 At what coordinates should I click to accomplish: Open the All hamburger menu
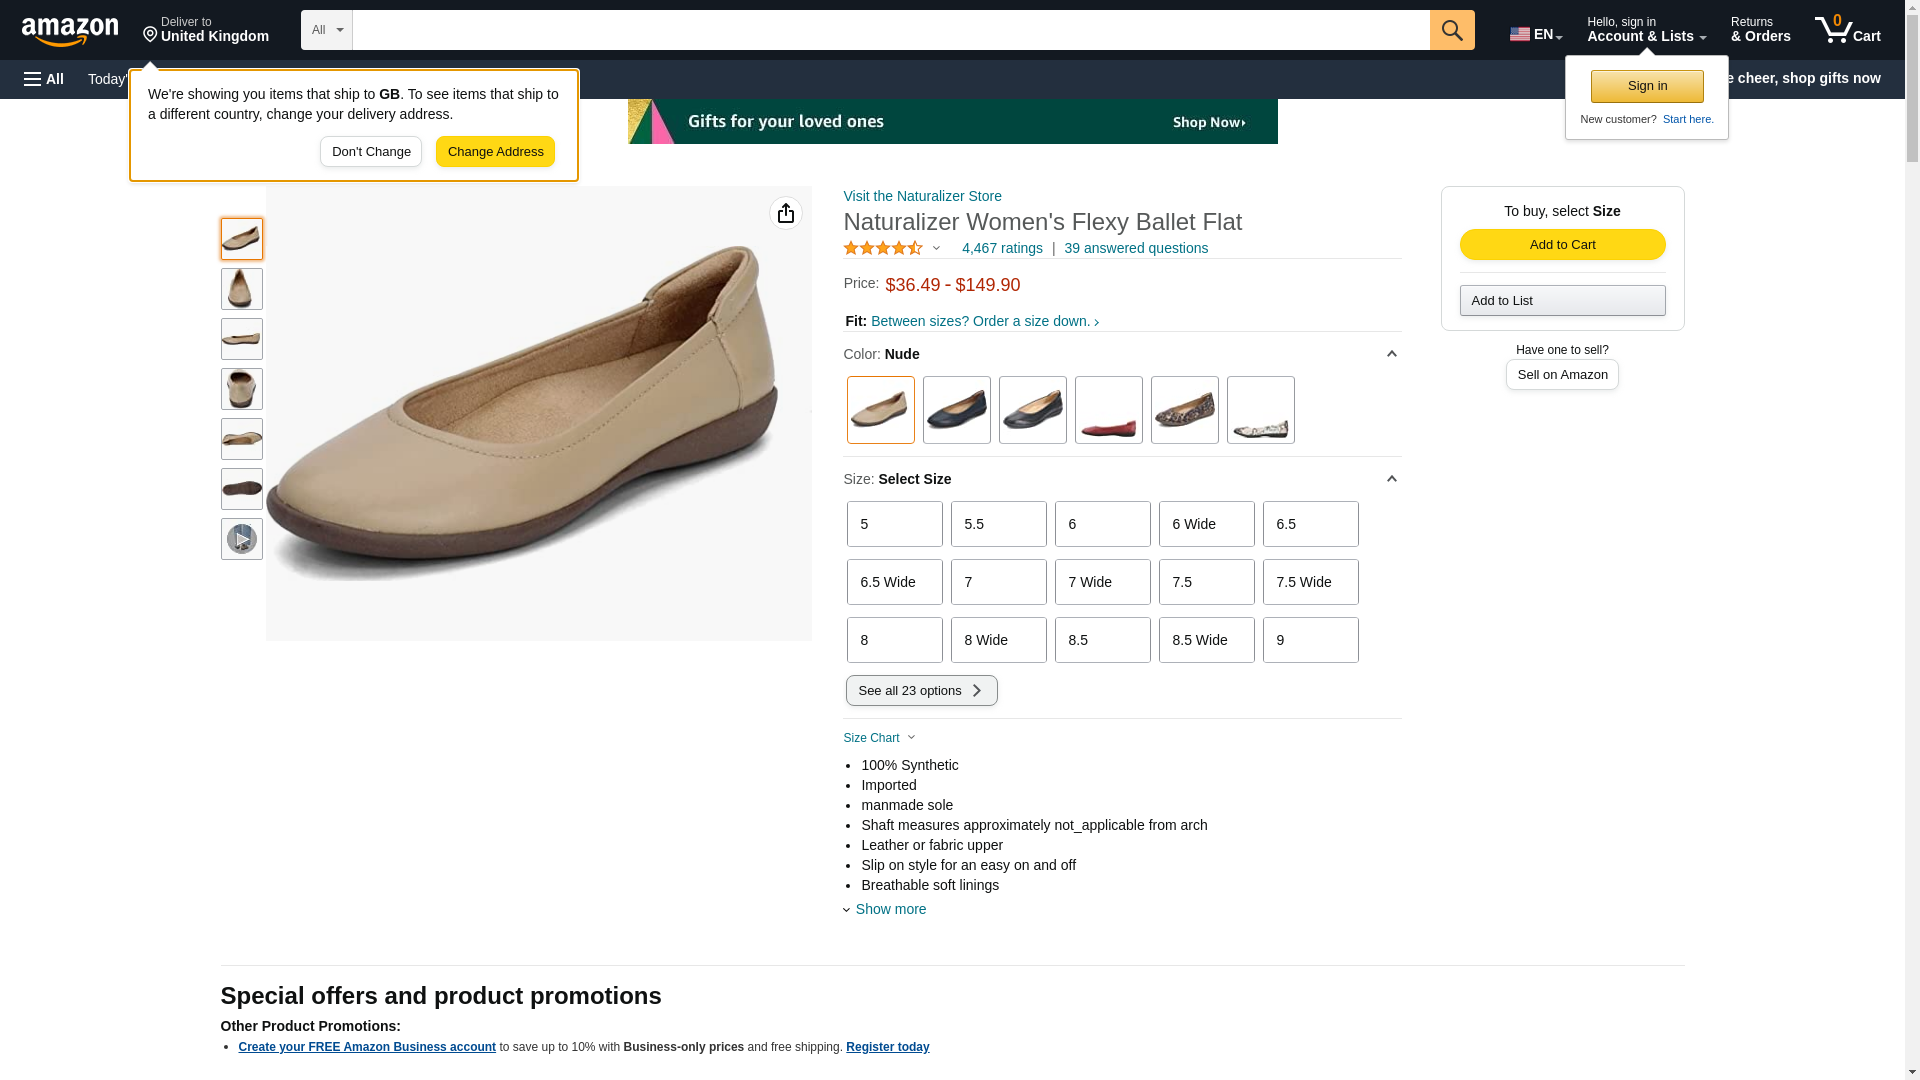coord(44,79)
